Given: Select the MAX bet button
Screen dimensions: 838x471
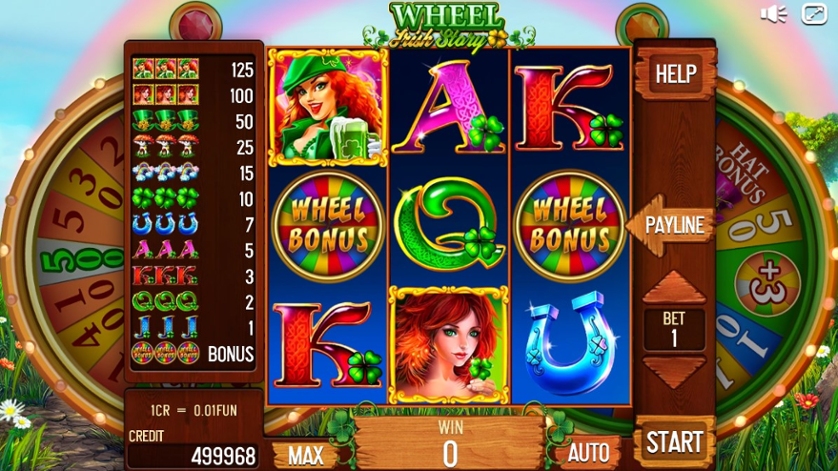Looking at the screenshot, I should [306, 455].
